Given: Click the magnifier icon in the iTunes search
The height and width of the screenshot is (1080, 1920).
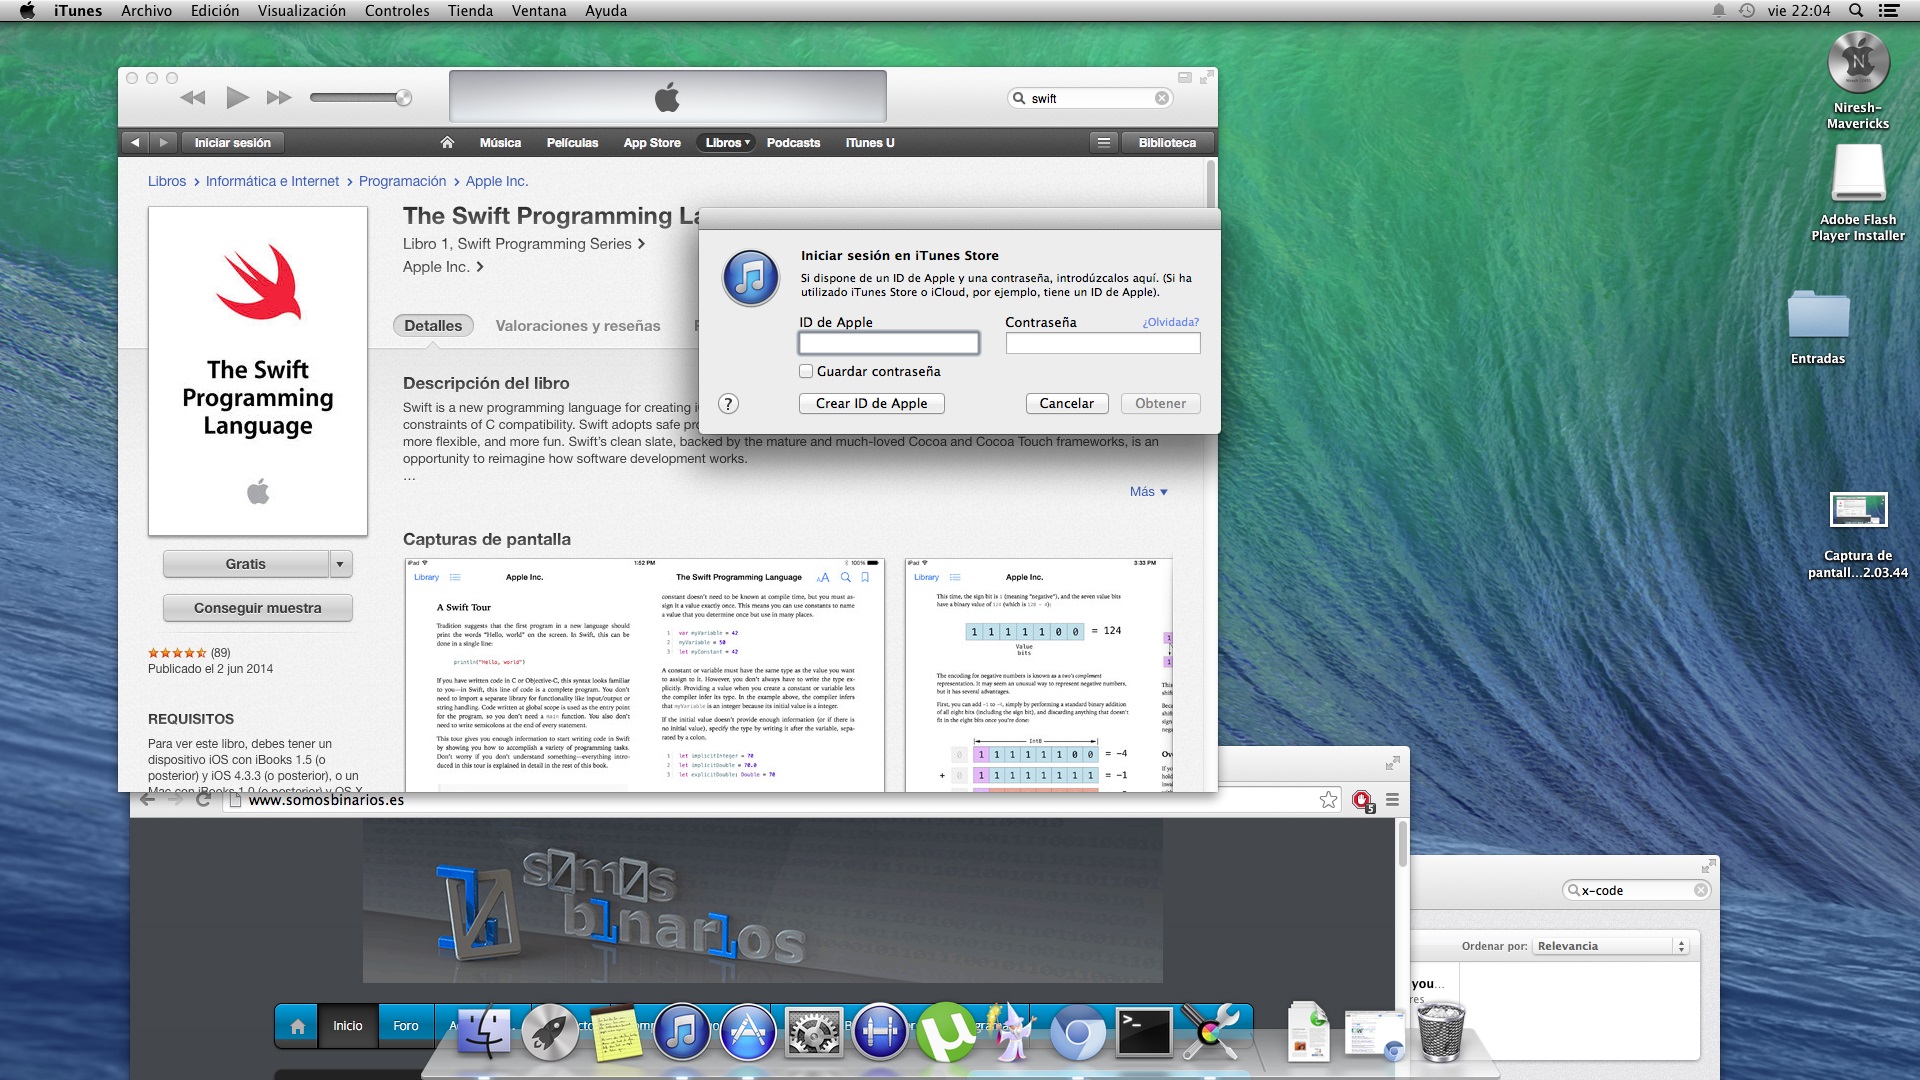Looking at the screenshot, I should [1019, 98].
